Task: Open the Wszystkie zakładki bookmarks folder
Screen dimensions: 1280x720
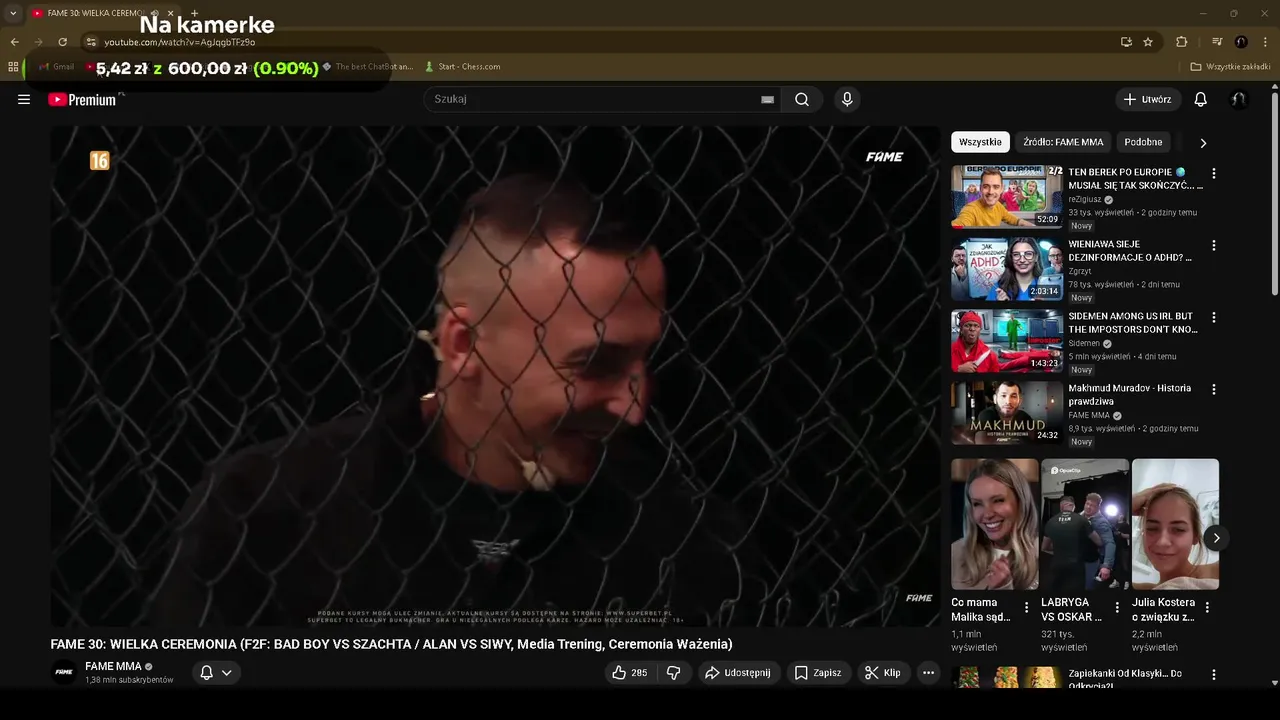Action: pos(1231,67)
